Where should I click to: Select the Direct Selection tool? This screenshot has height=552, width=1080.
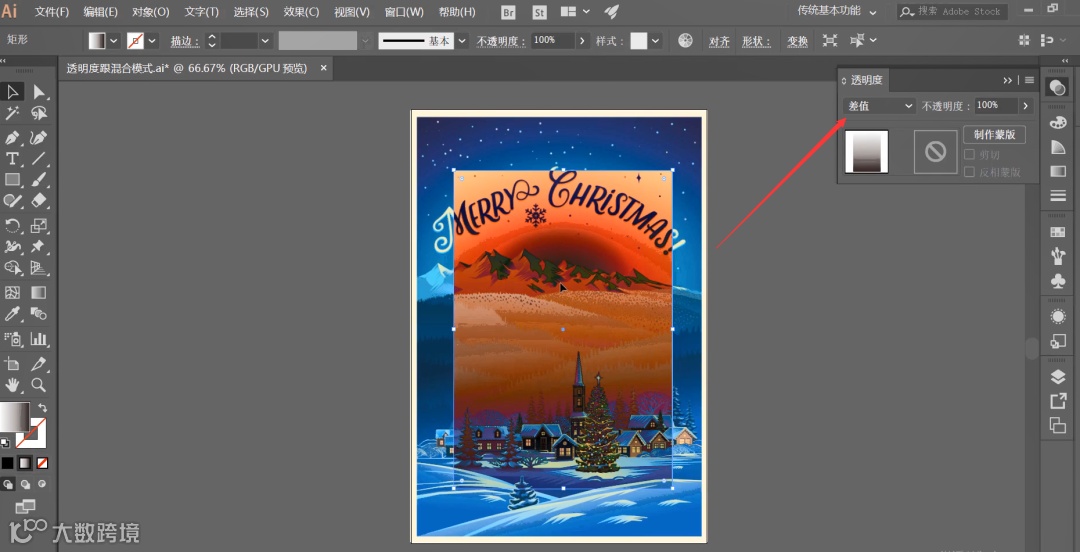pos(39,92)
